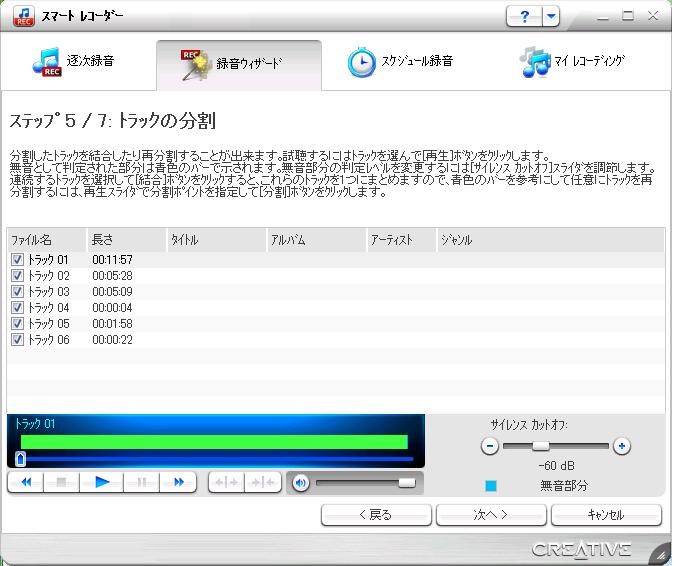Click the play button in playback controls
Viewport: 683px width, 566px height.
pos(101,482)
